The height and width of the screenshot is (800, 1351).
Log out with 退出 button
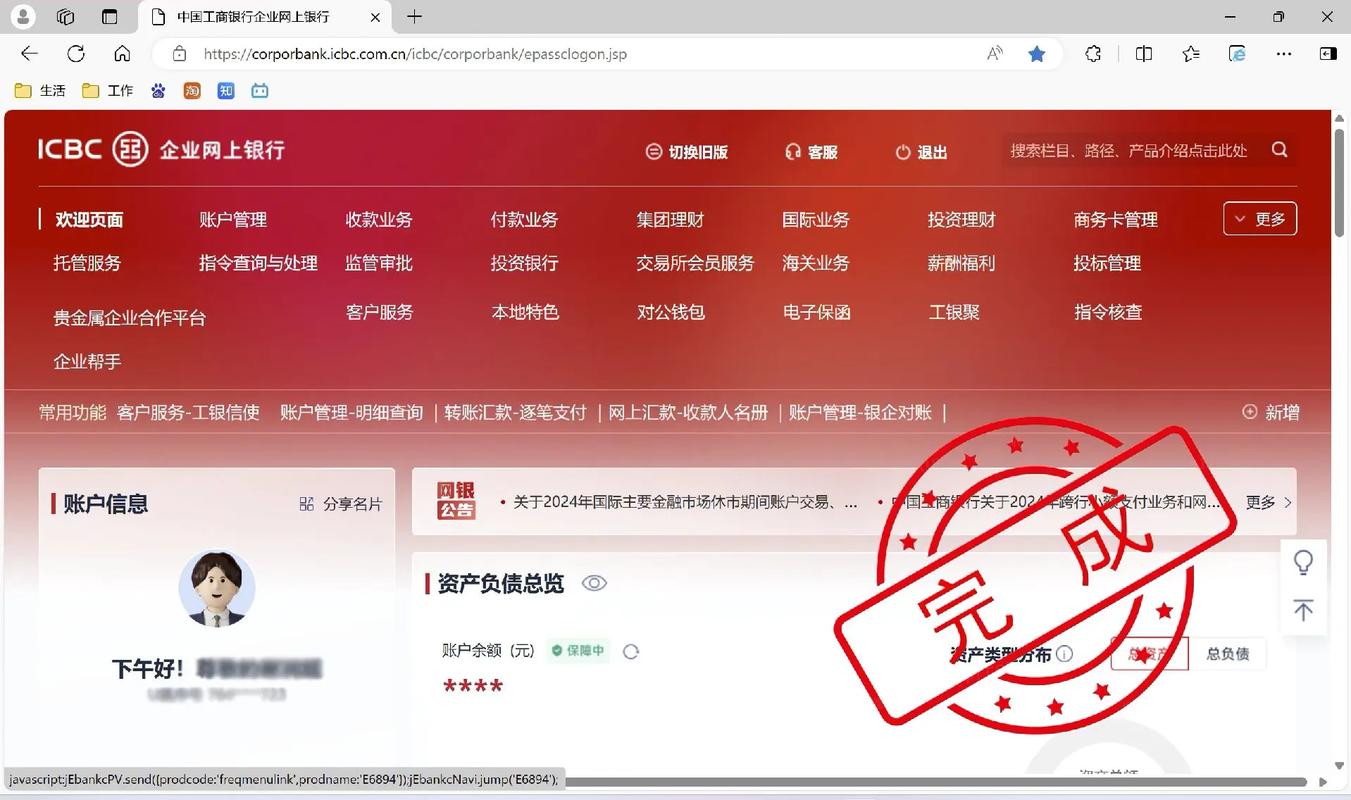pyautogui.click(x=921, y=152)
